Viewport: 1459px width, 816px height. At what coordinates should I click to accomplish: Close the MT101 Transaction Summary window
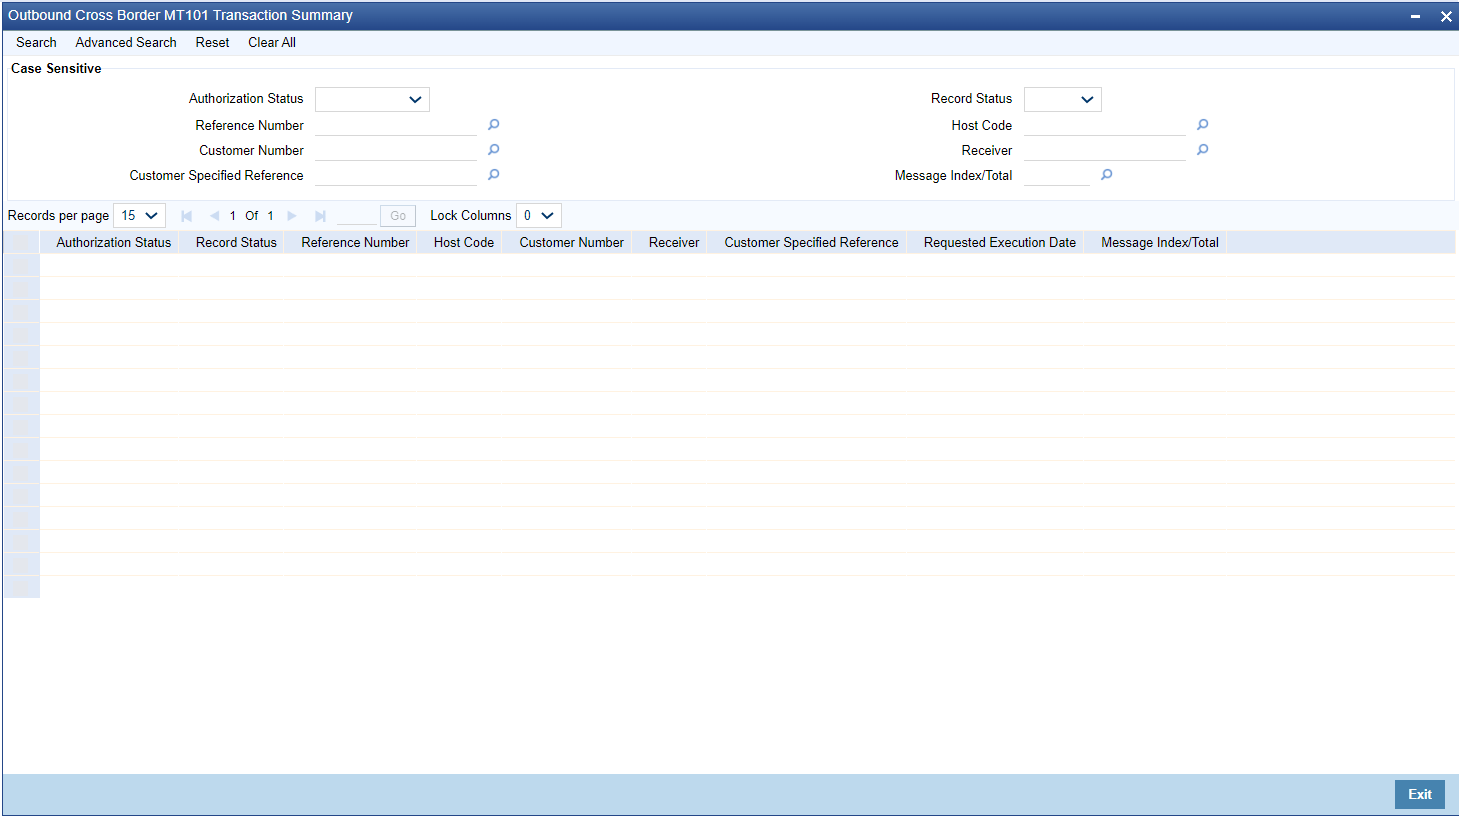coord(1446,16)
